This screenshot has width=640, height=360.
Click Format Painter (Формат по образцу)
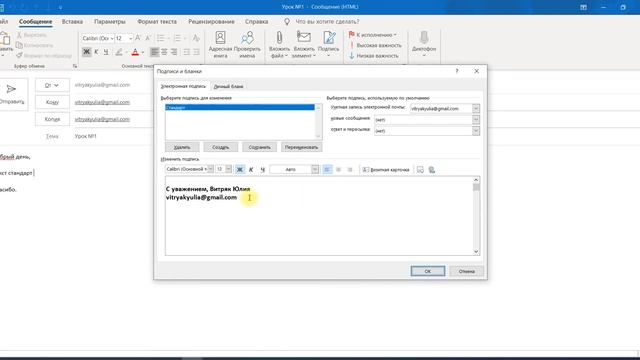pos(44,56)
